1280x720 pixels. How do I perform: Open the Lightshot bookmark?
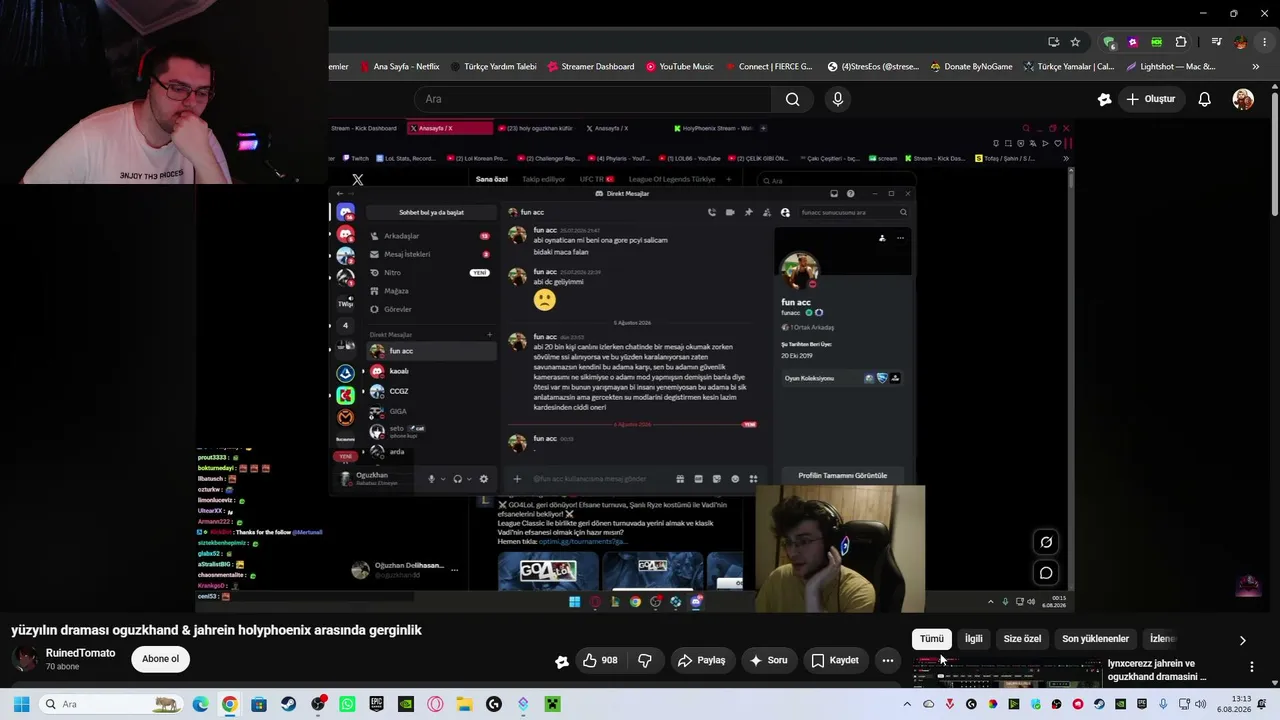(x=1170, y=67)
